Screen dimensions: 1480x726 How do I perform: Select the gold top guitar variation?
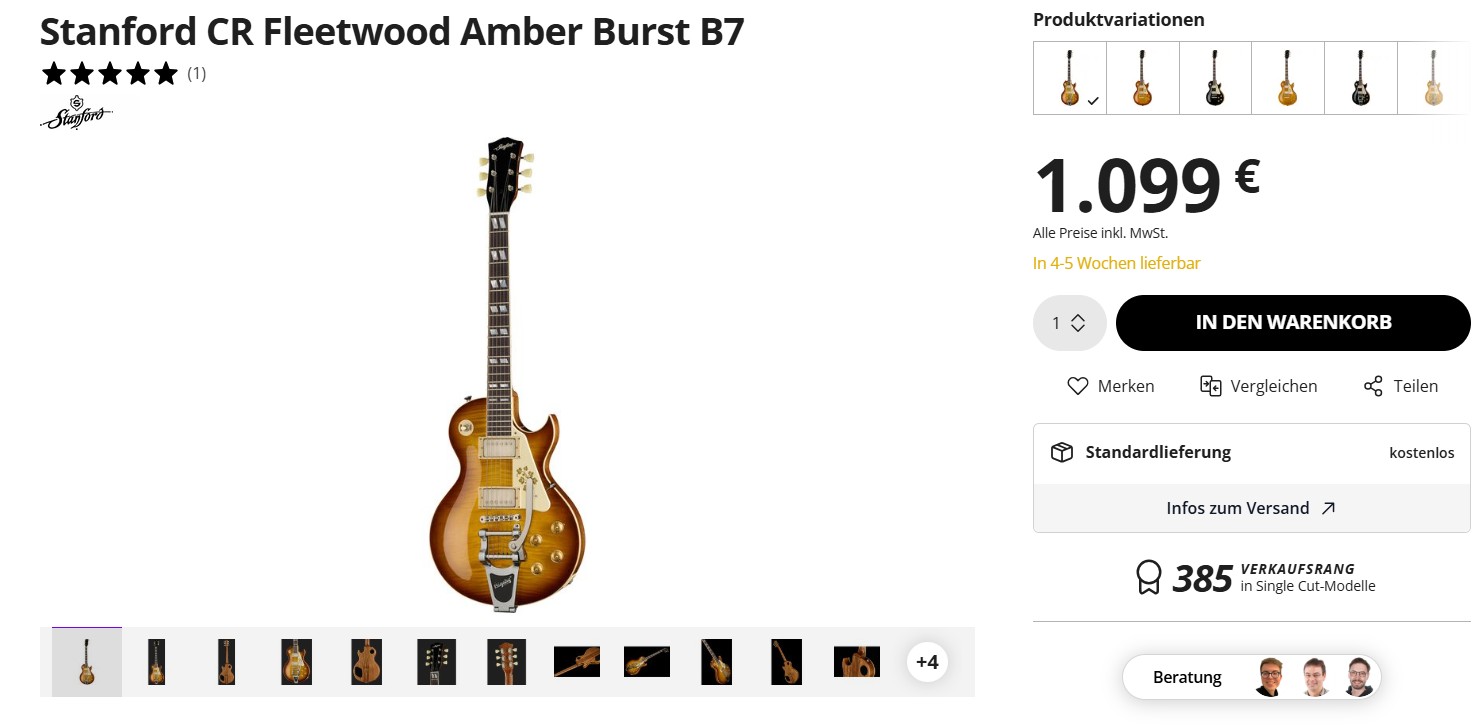coord(1288,78)
